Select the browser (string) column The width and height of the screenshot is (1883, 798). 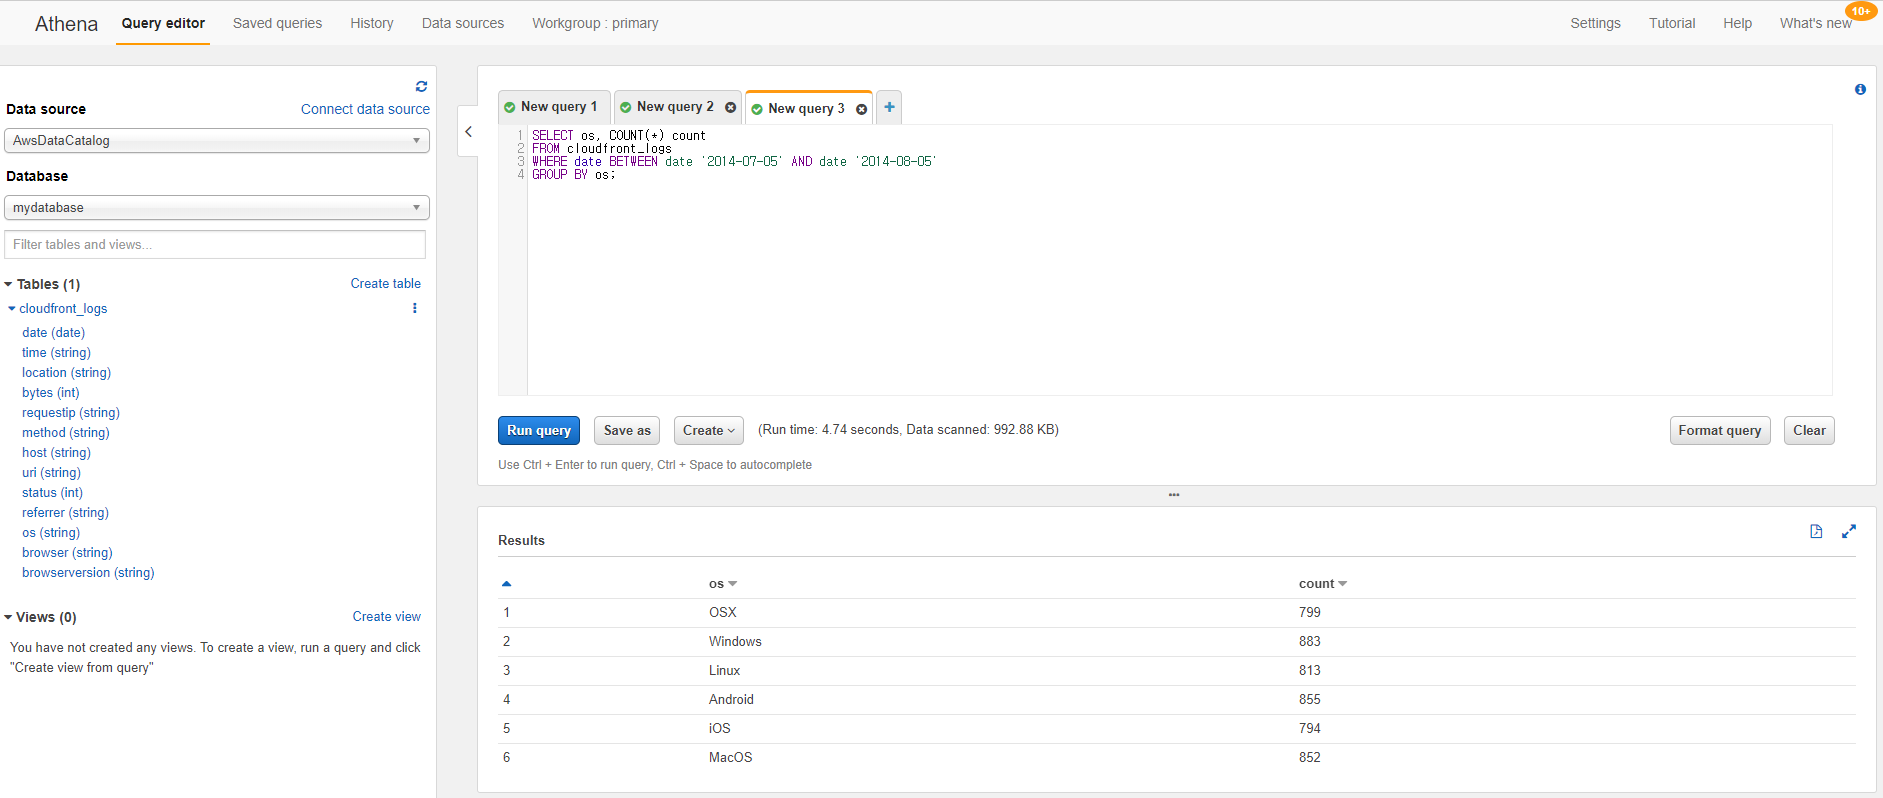tap(67, 553)
